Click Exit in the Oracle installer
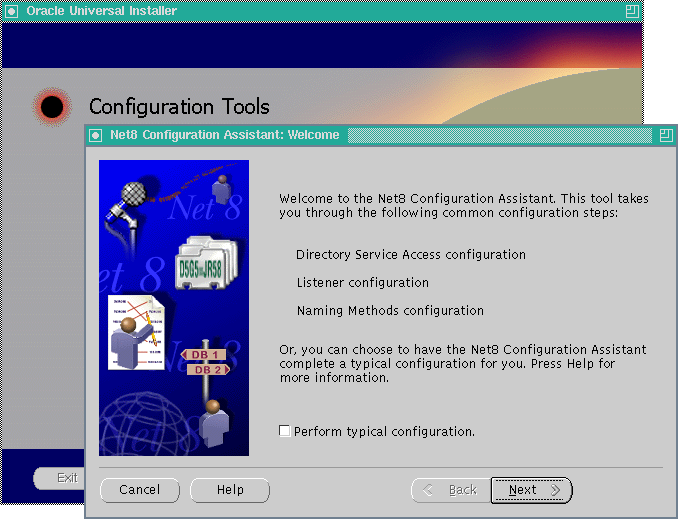 [66, 478]
